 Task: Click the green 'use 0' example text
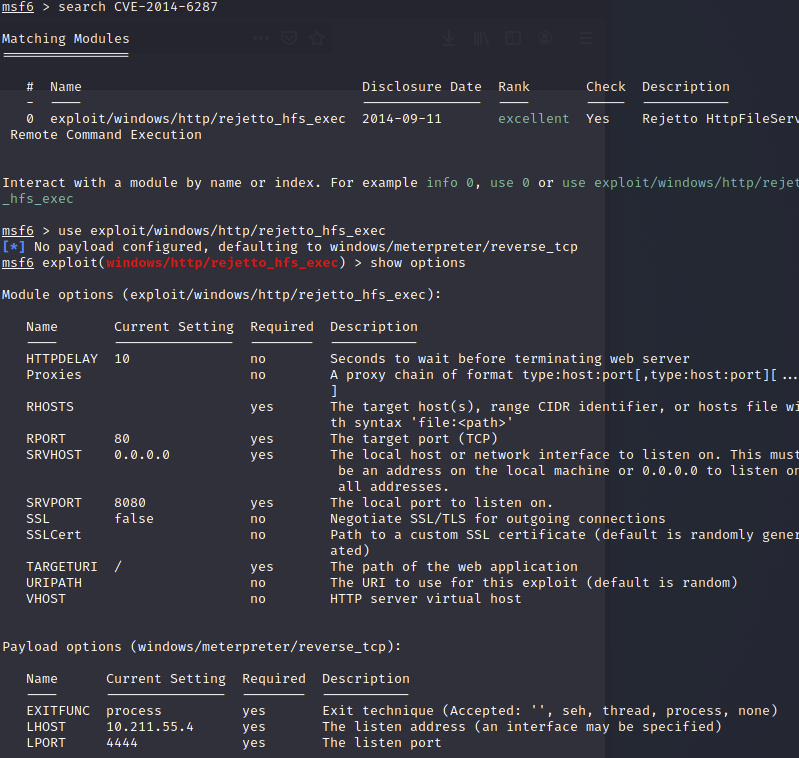(510, 183)
